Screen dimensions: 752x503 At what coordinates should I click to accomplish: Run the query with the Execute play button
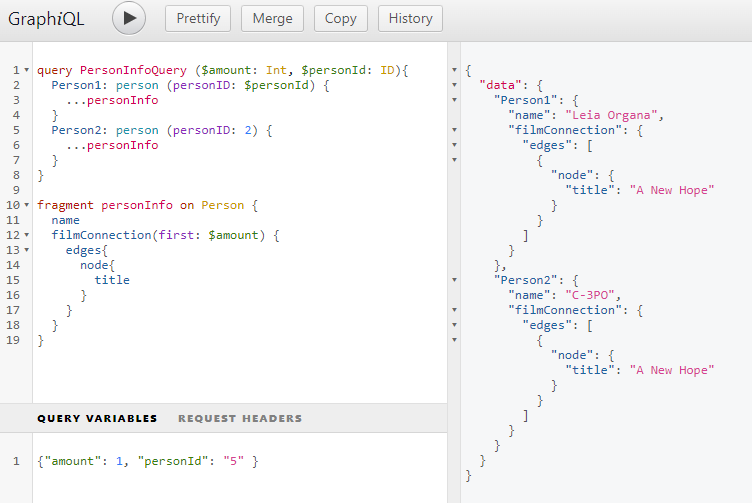click(129, 18)
